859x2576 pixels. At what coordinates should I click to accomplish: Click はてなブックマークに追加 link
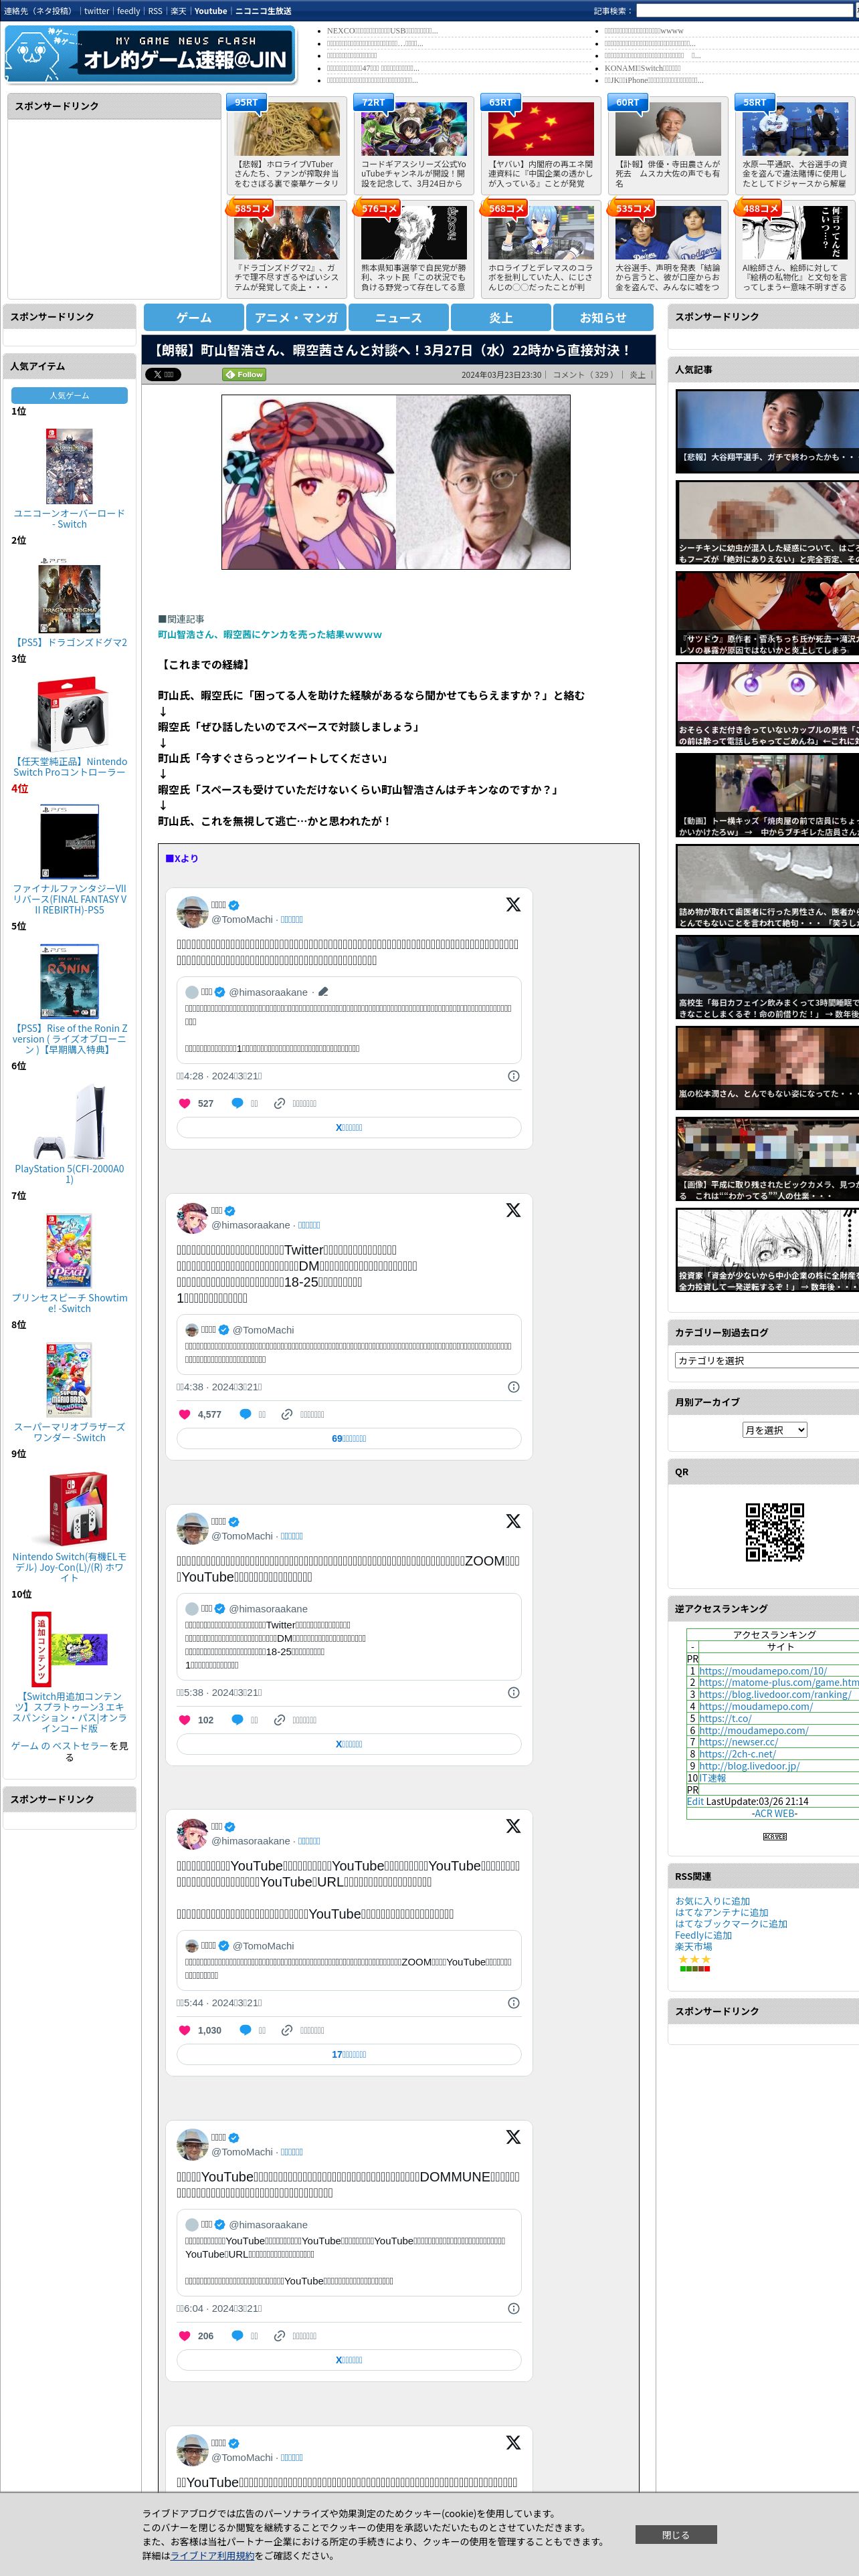coord(731,1923)
